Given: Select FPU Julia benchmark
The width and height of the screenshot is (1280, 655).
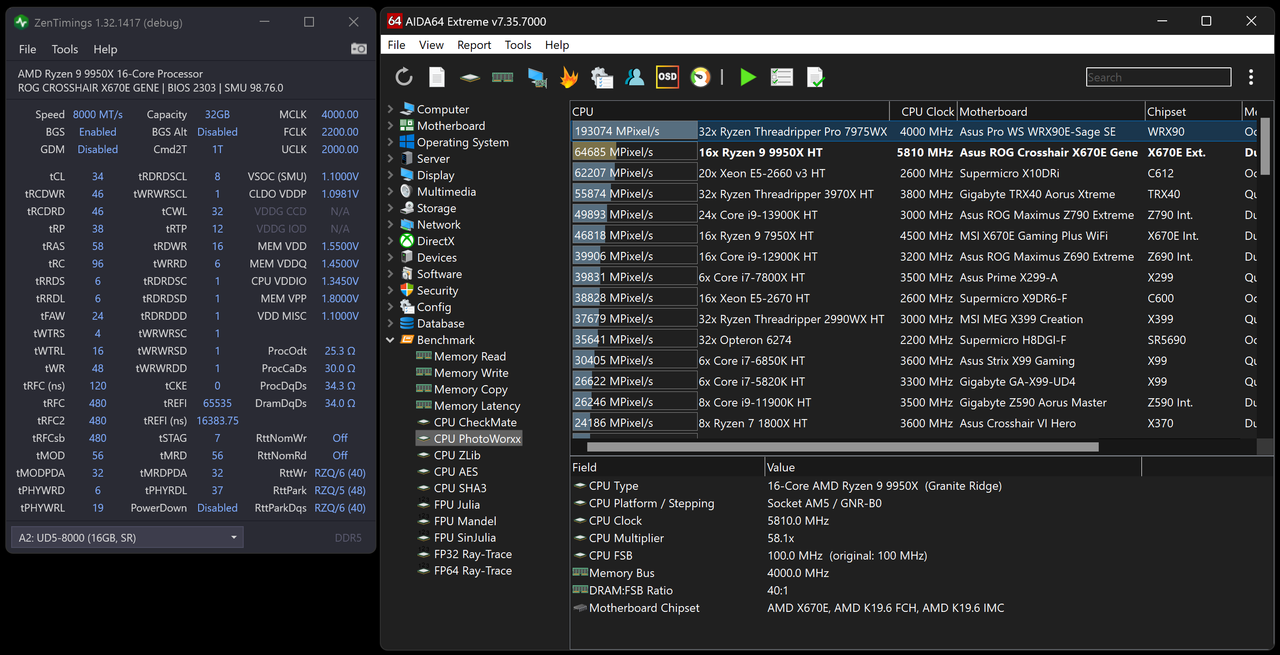Looking at the screenshot, I should pos(457,504).
